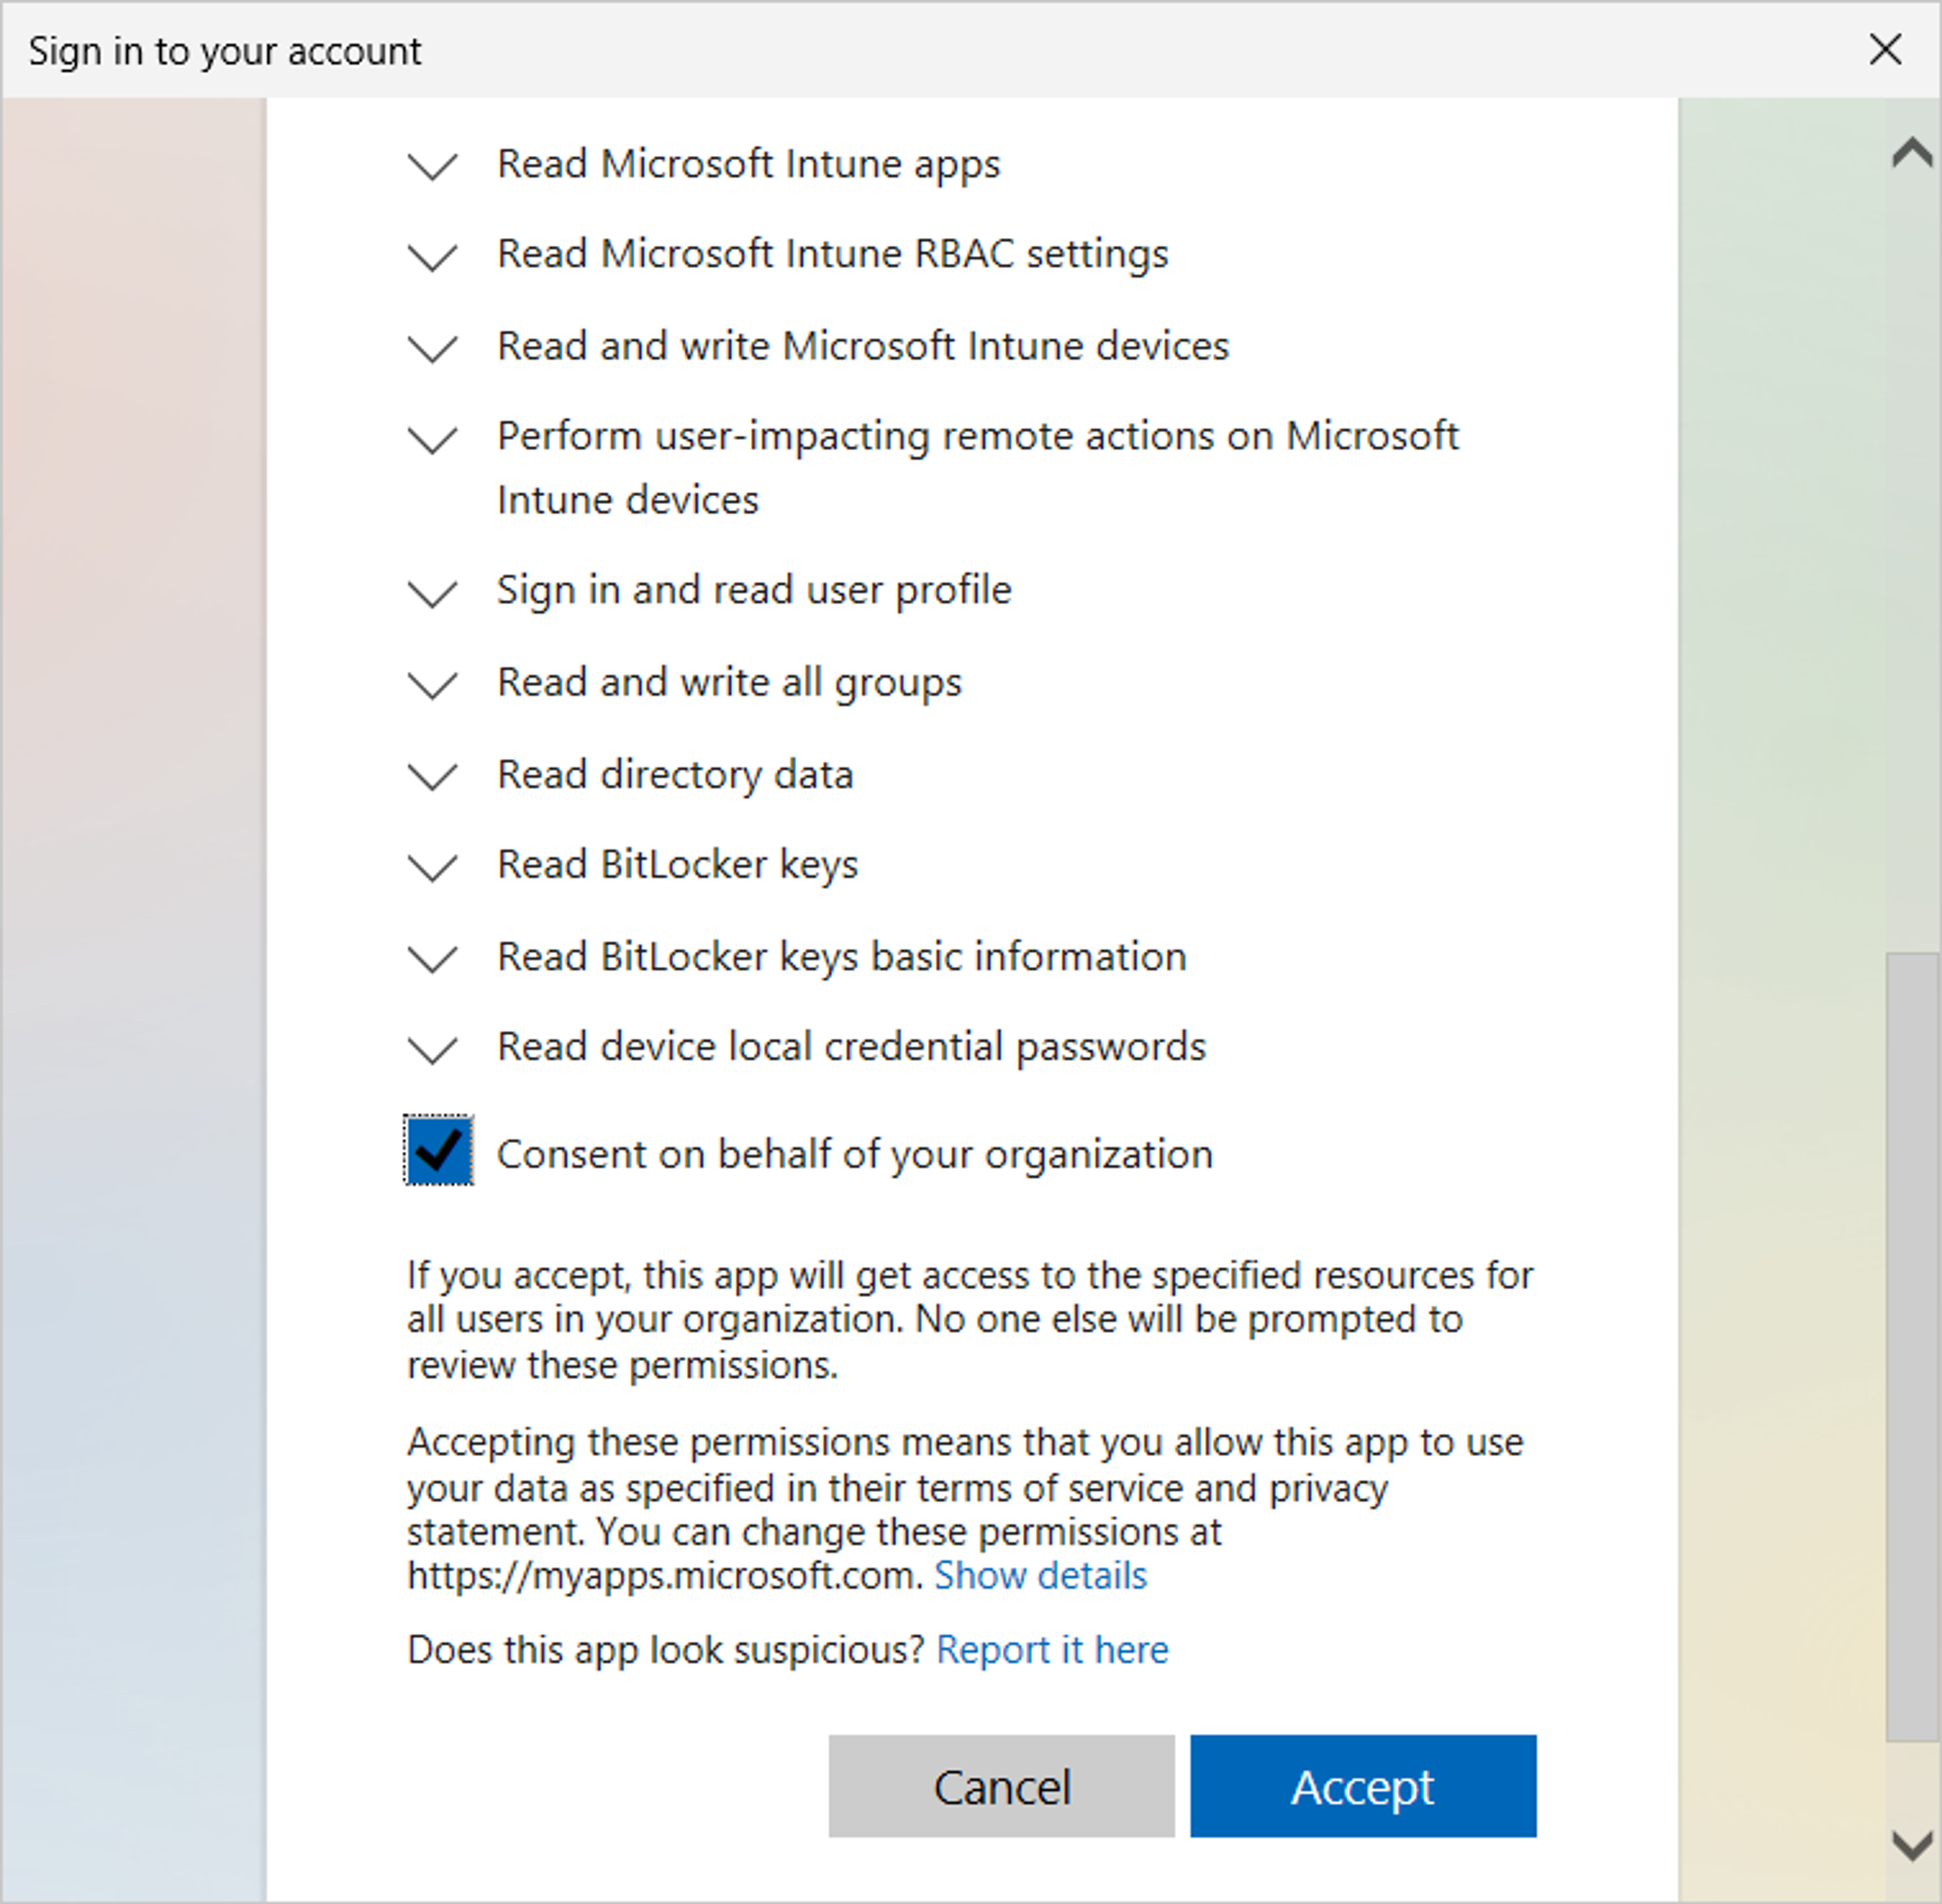Expand Read and write all groups chevron
1942x1904 pixels.
(433, 685)
